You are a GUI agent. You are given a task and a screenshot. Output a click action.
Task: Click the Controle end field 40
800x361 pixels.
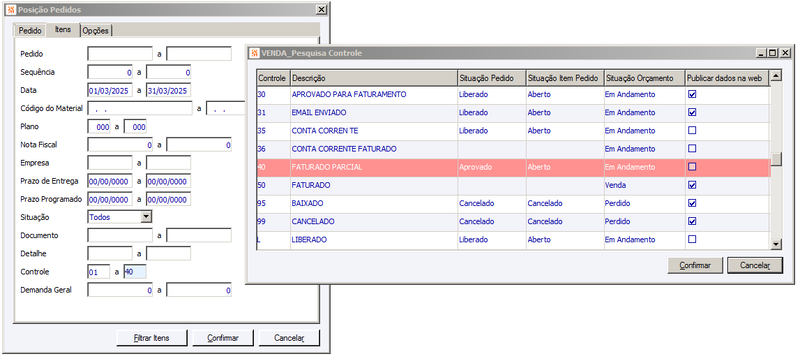point(135,272)
